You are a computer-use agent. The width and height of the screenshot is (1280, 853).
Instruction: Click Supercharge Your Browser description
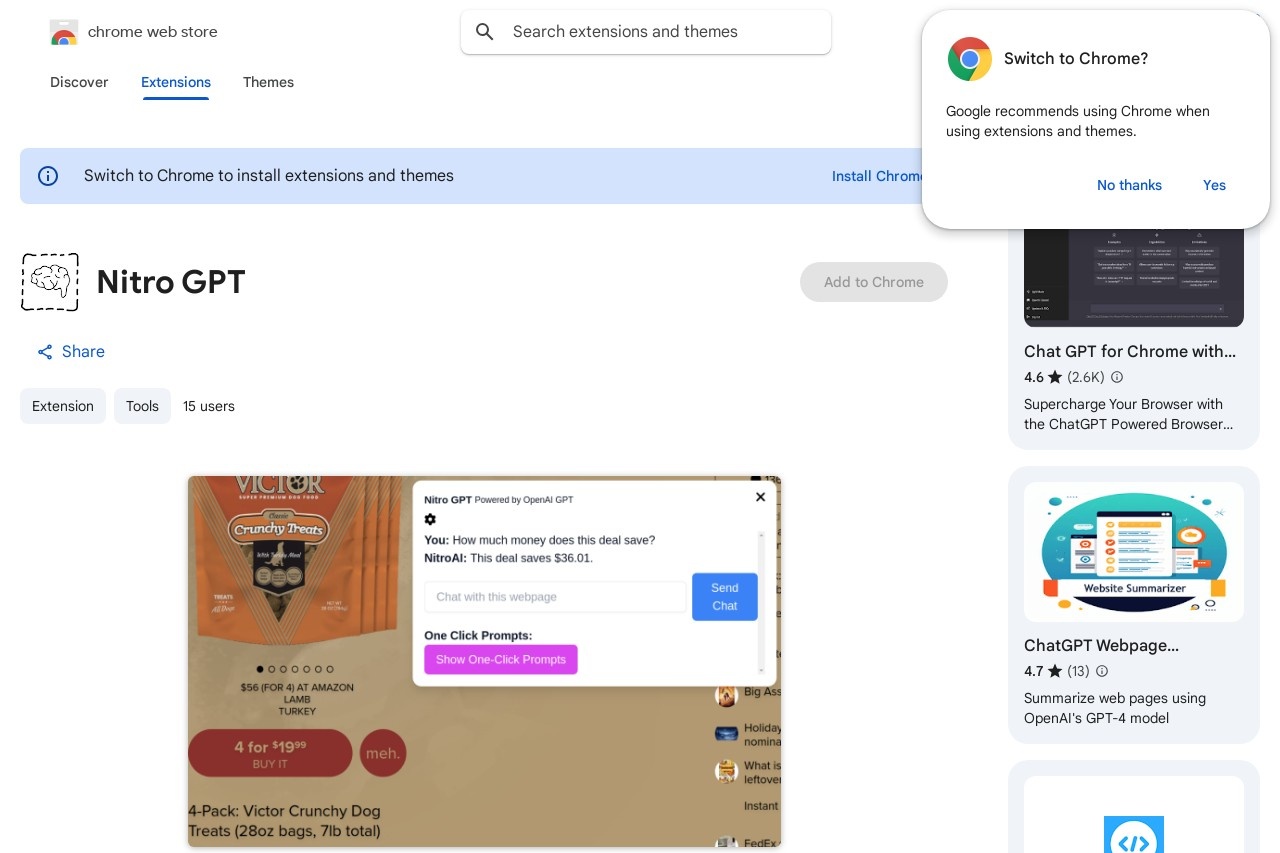coord(1128,414)
